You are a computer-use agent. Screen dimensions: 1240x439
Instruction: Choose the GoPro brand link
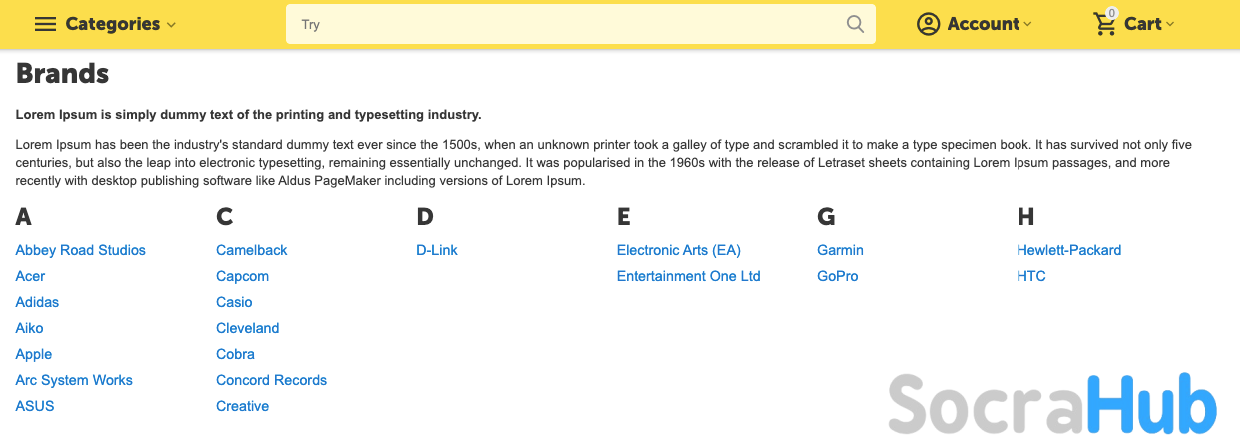(838, 276)
